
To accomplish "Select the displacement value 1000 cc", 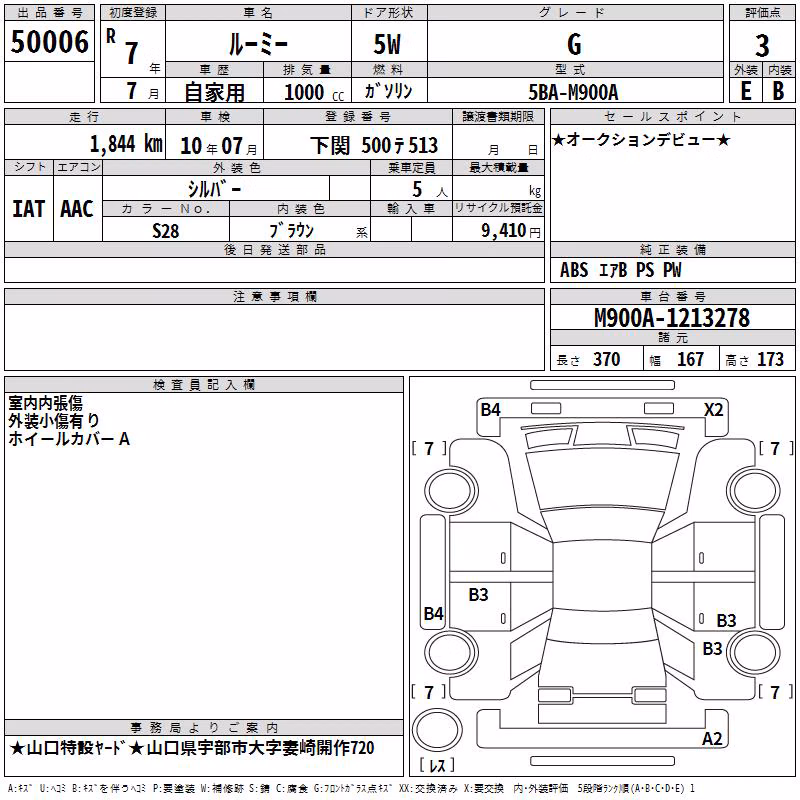I will pos(314,92).
